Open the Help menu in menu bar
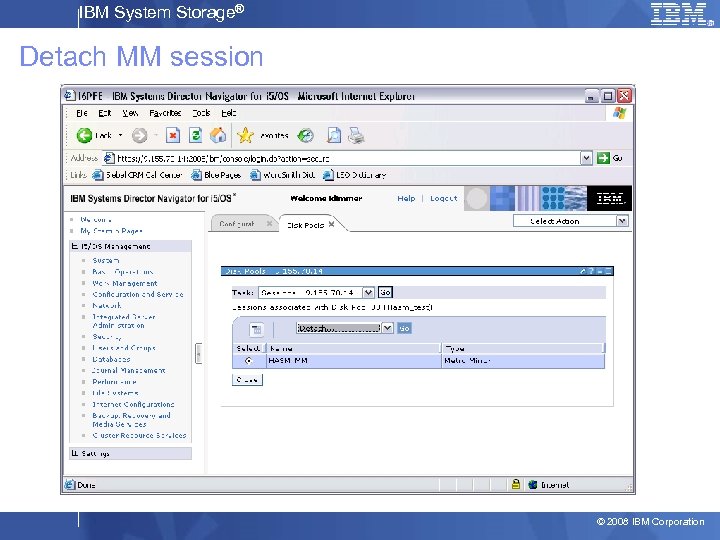 (229, 113)
